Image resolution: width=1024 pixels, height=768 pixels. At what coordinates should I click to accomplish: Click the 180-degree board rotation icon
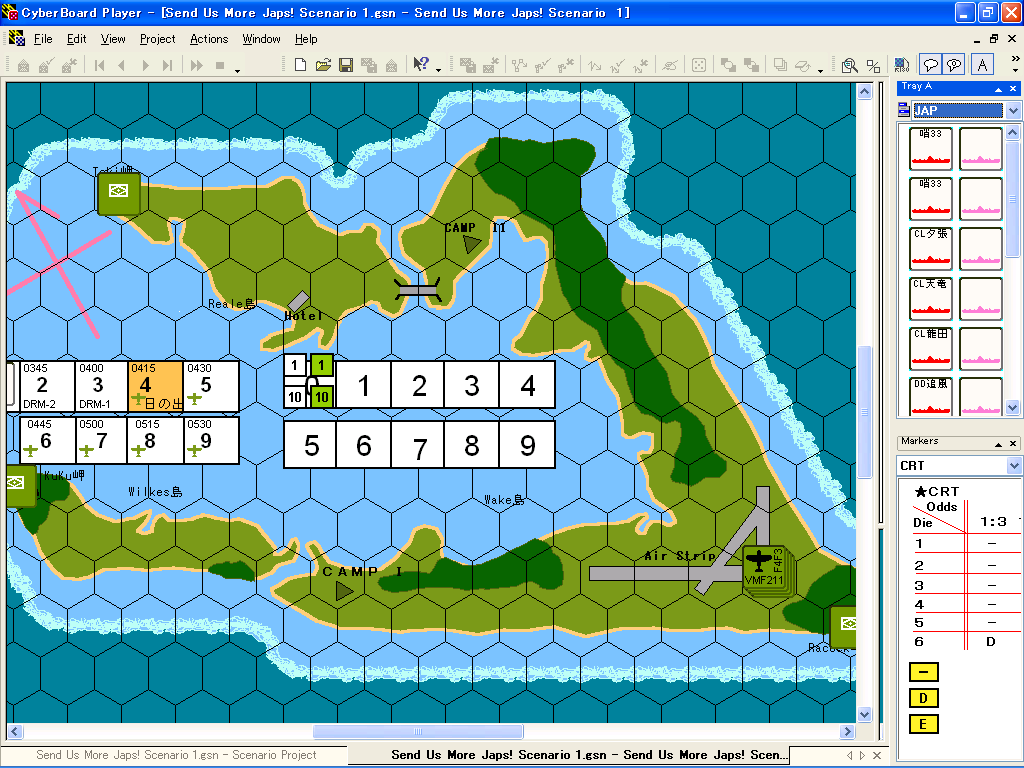(902, 65)
